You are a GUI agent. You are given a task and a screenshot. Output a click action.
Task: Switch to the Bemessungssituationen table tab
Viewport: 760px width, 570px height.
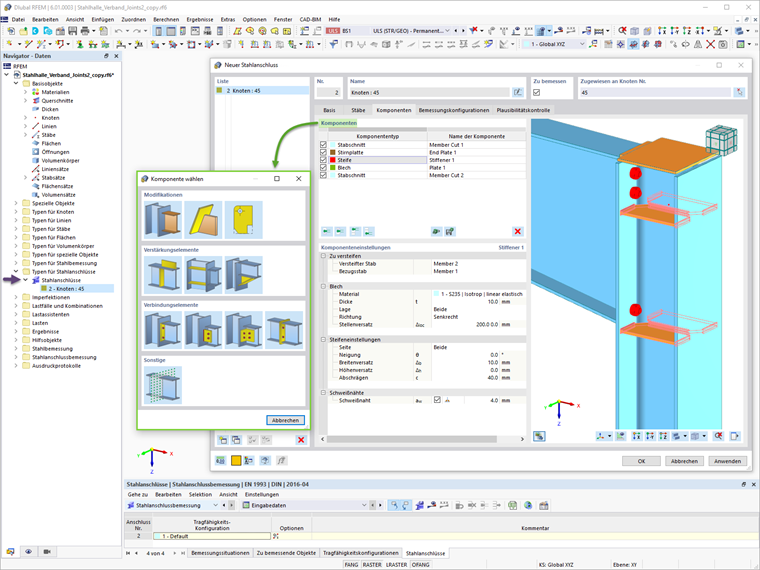220,553
